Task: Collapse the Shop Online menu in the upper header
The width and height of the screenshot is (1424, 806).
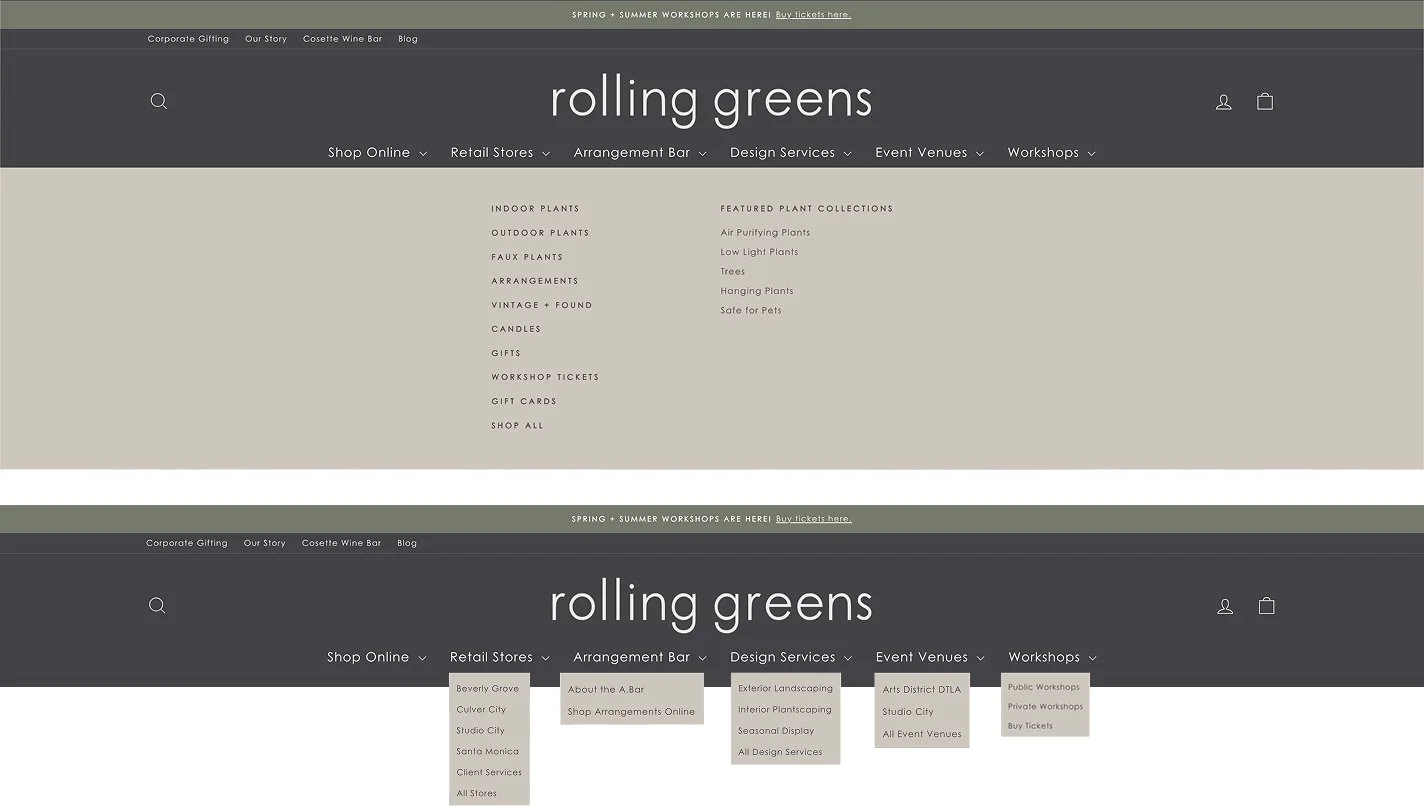Action: coord(378,153)
